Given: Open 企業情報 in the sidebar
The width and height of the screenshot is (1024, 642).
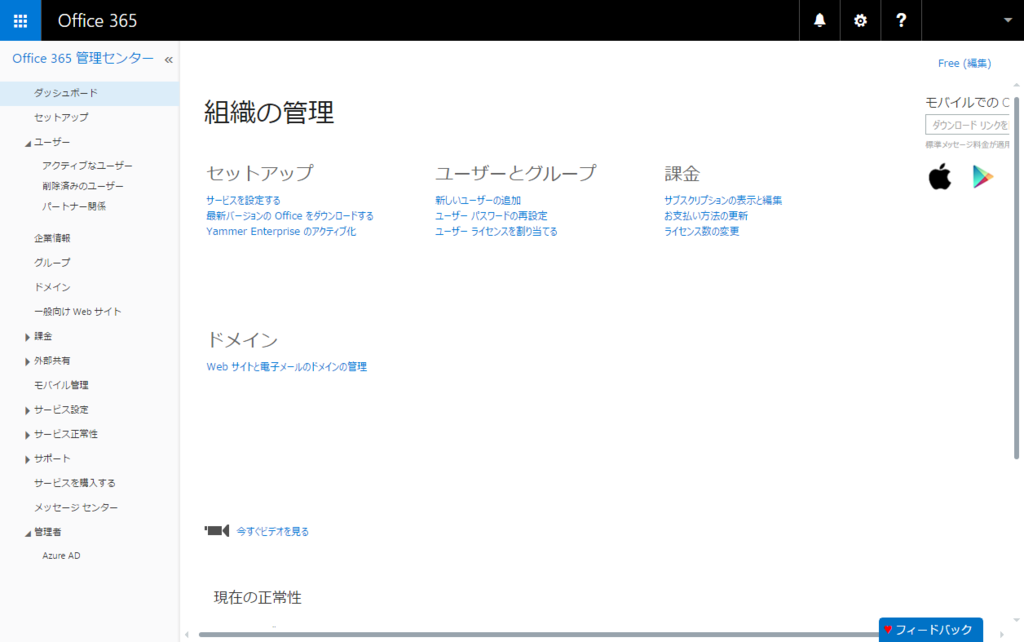Looking at the screenshot, I should [x=52, y=238].
